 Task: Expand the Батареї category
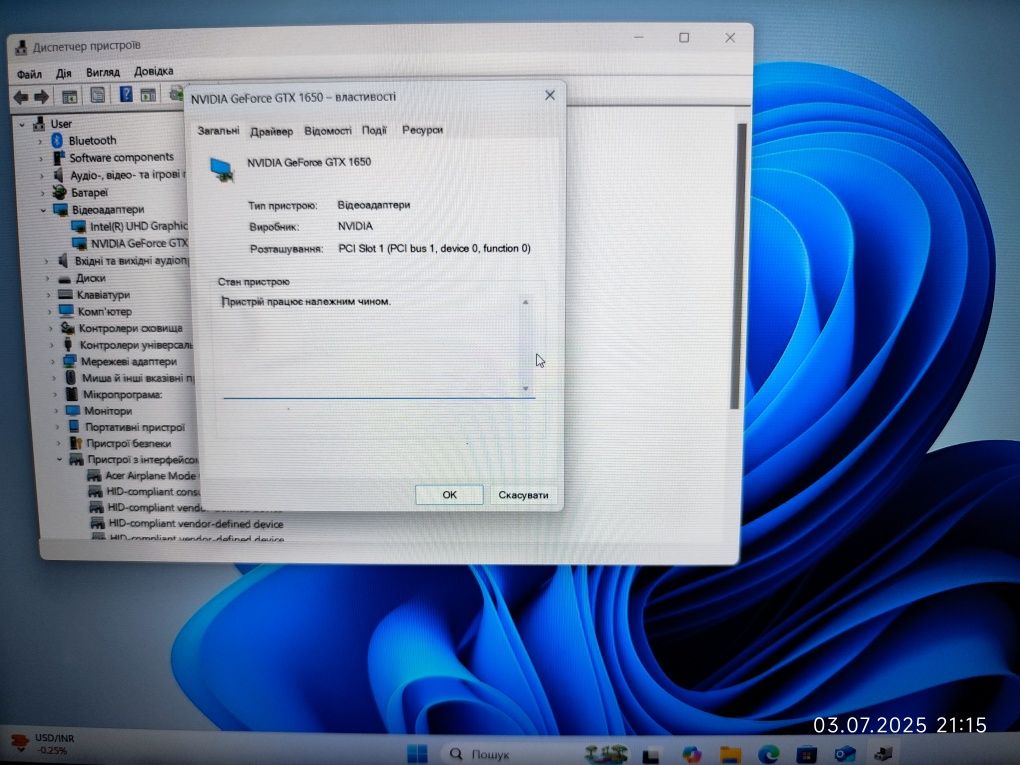click(43, 193)
